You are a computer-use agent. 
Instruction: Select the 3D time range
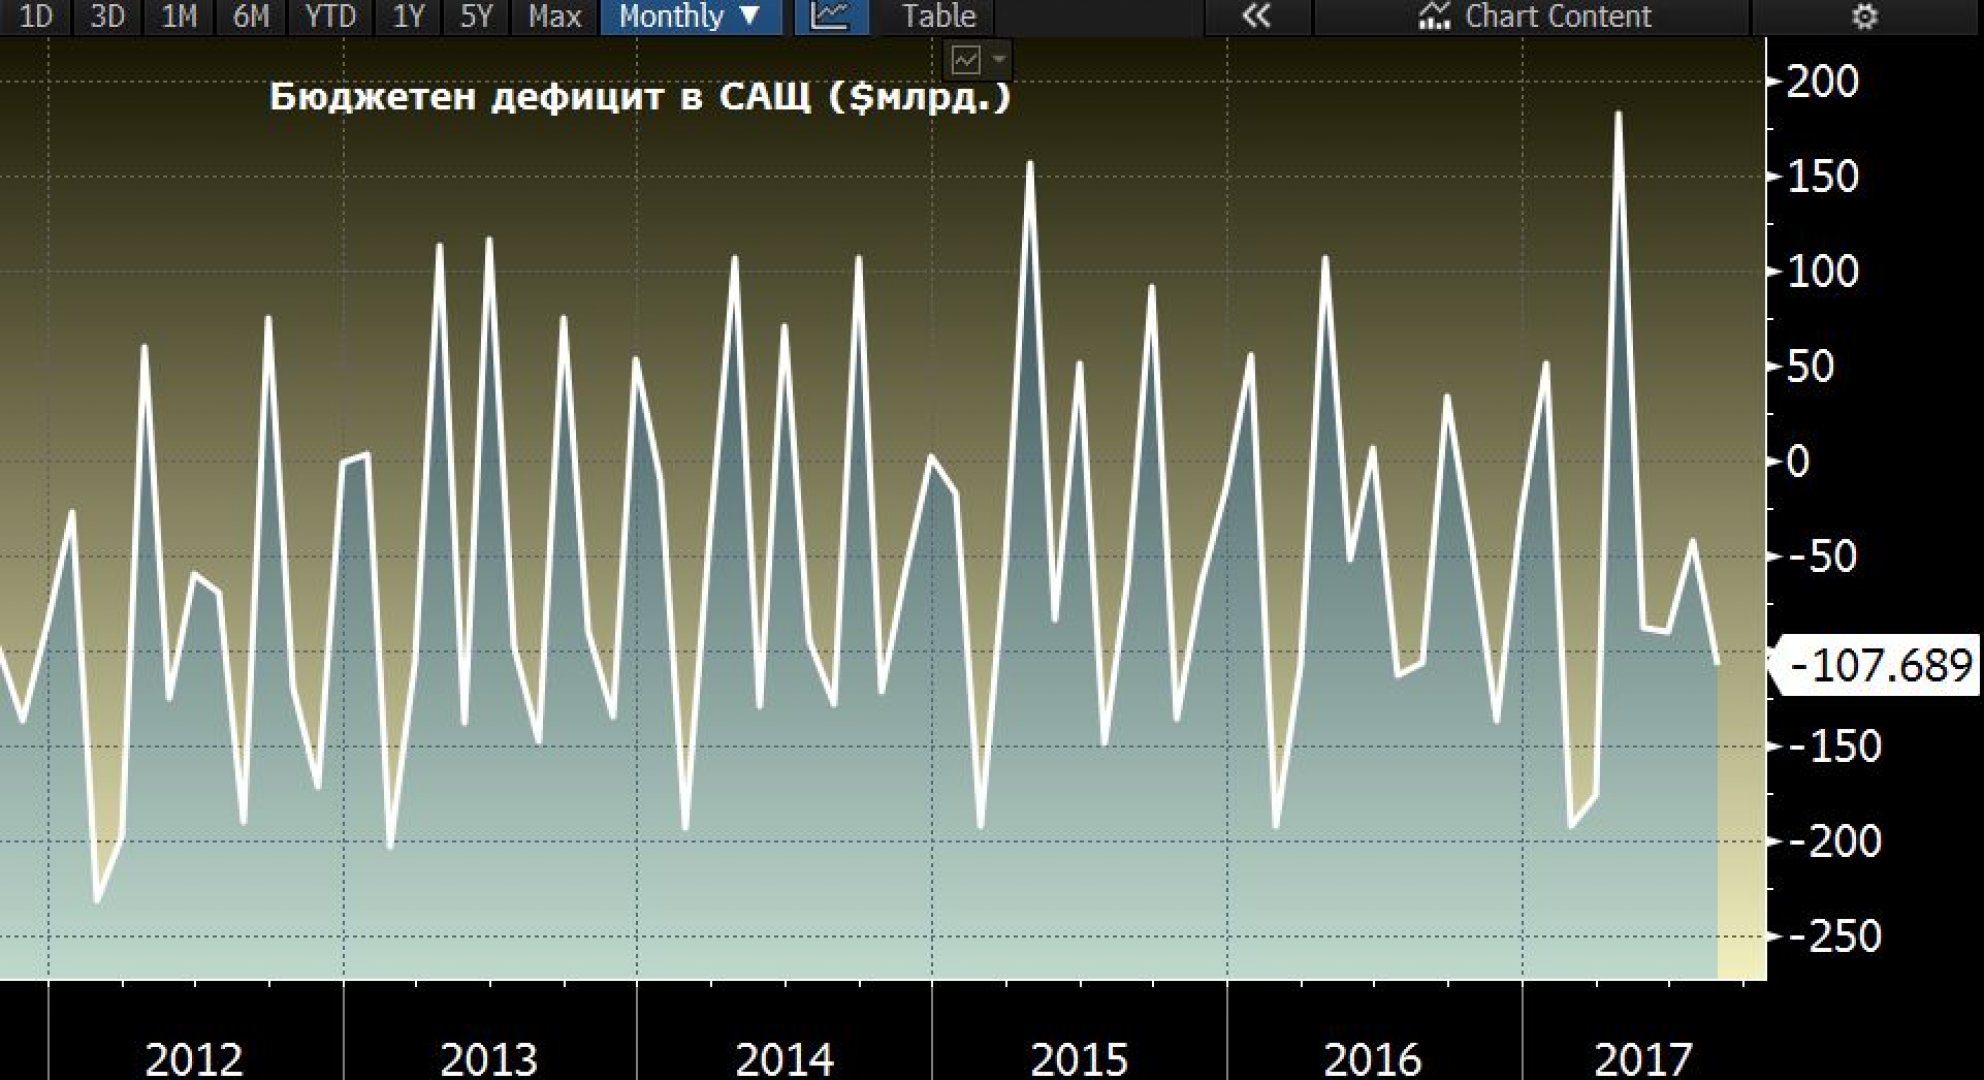click(107, 16)
